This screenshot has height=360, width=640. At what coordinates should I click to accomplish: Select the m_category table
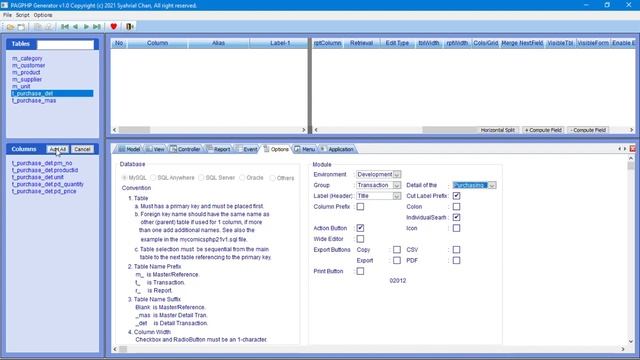tap(27, 58)
